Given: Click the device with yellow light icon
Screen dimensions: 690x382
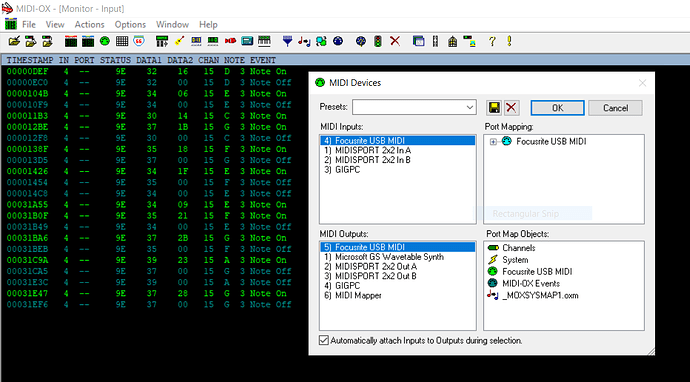Looking at the screenshot, I should pyautogui.click(x=470, y=41).
